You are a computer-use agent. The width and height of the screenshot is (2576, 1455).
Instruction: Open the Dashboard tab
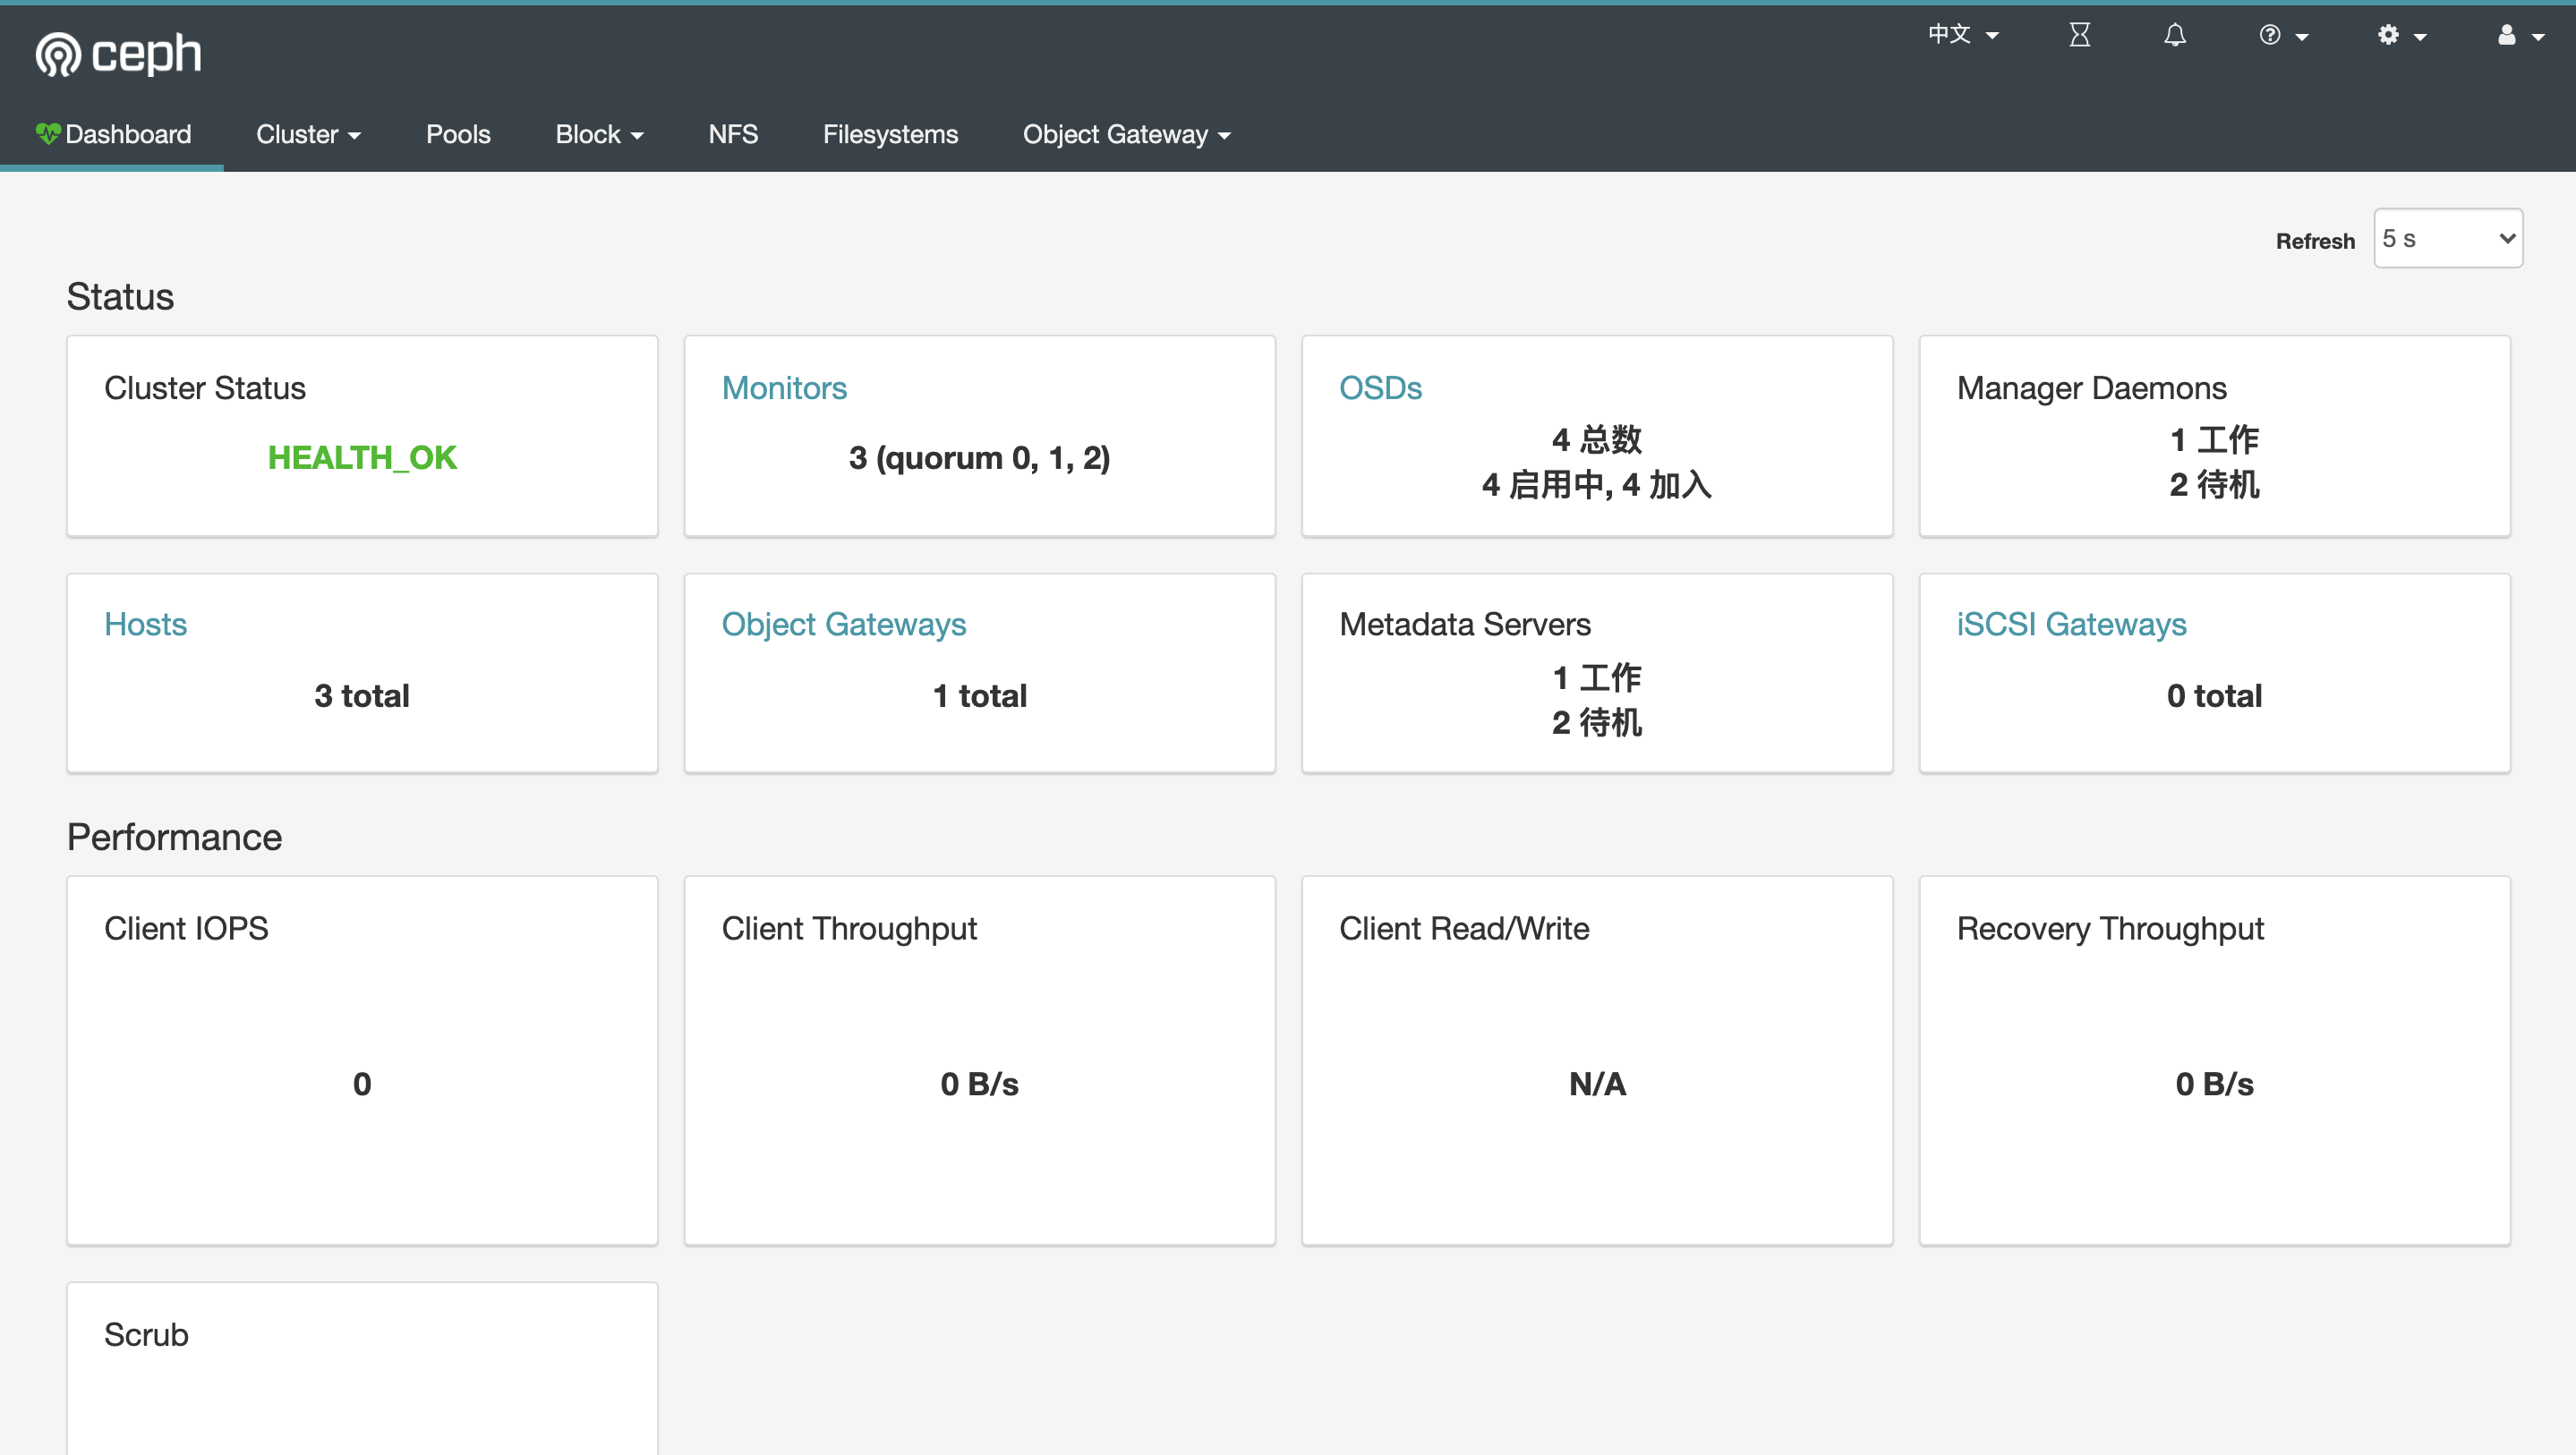click(112, 134)
